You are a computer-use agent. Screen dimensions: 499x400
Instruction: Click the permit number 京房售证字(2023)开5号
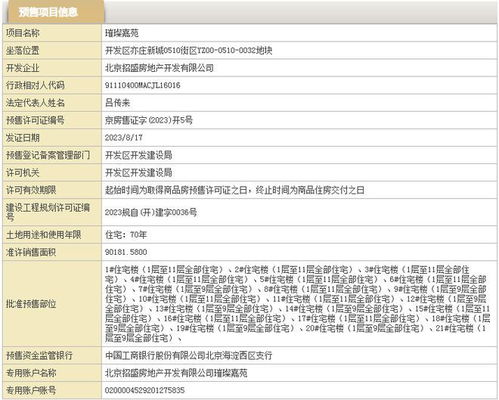[149, 120]
